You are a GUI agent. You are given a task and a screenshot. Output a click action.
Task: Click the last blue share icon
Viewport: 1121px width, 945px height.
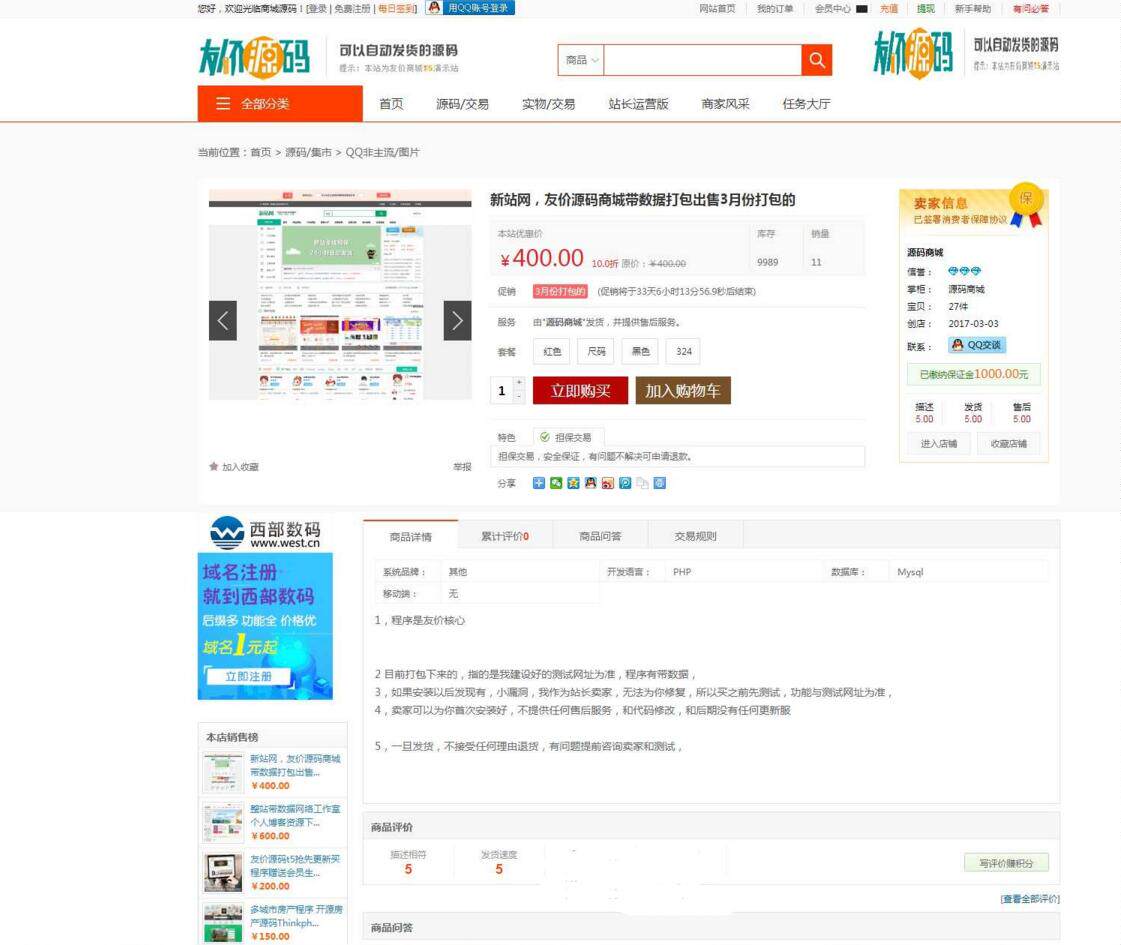[660, 483]
